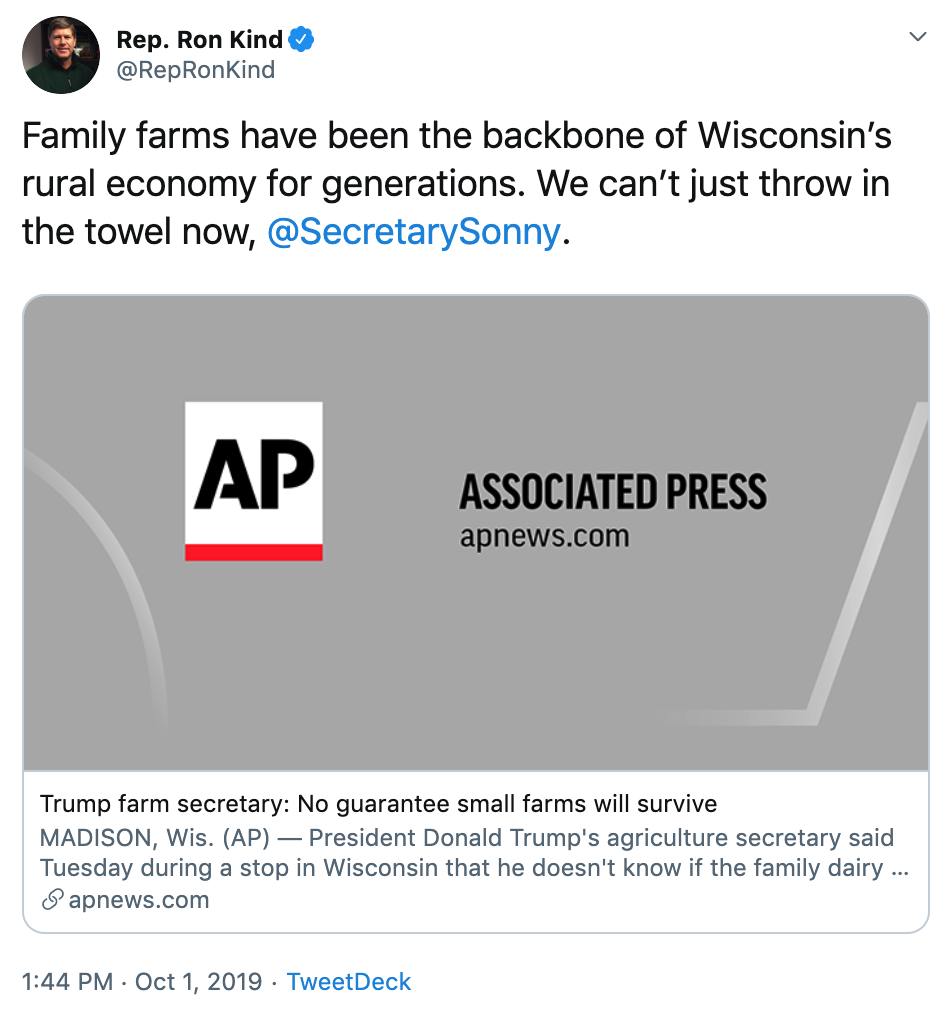
Task: Click the red bar under the AP logo
Action: click(254, 552)
